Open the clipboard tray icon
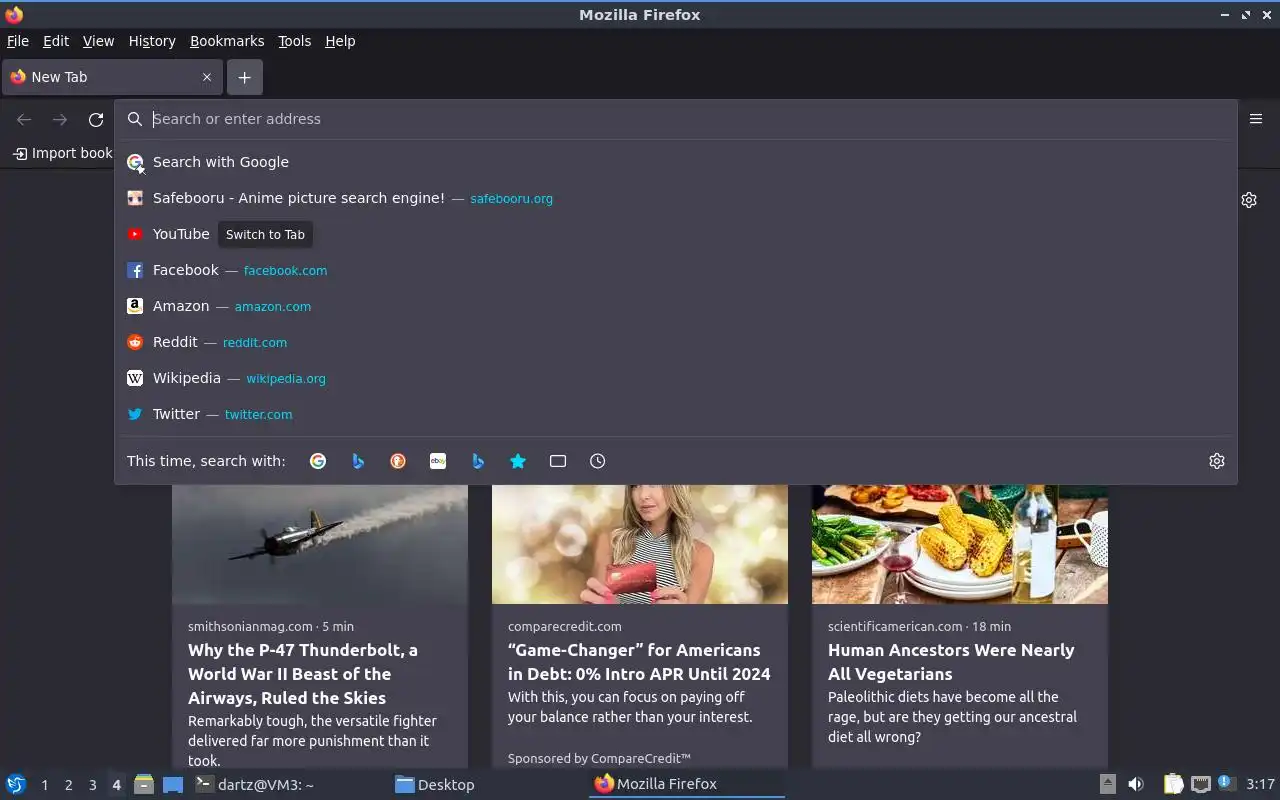The height and width of the screenshot is (800, 1280). [1174, 784]
